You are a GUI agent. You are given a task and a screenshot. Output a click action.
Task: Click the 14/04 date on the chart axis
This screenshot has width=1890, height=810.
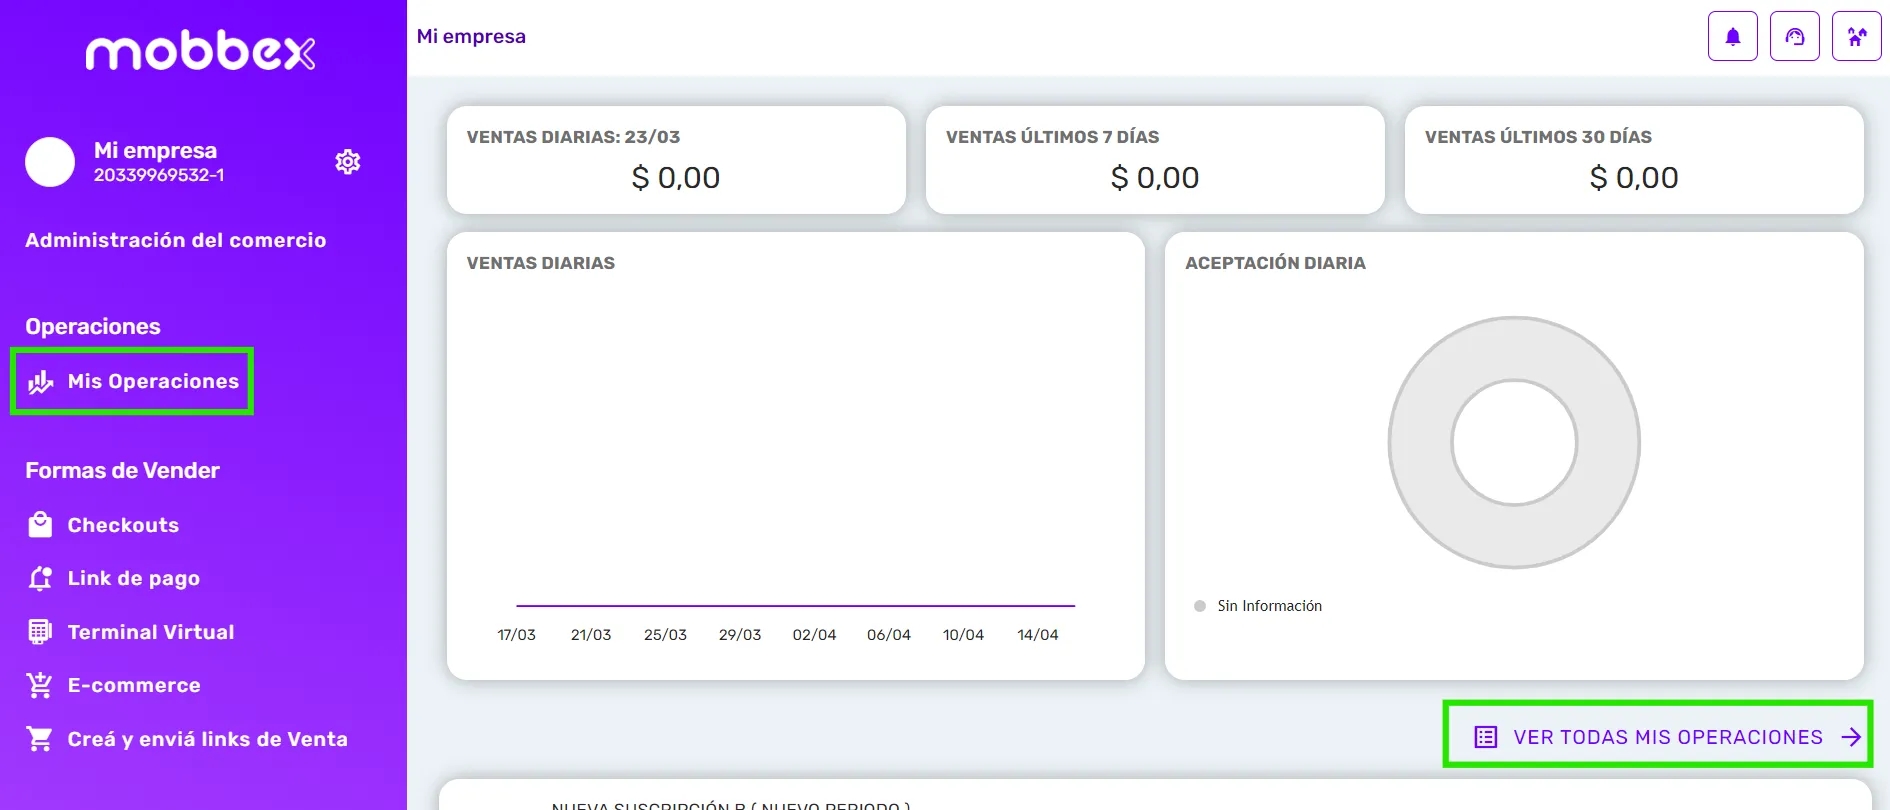(1038, 635)
